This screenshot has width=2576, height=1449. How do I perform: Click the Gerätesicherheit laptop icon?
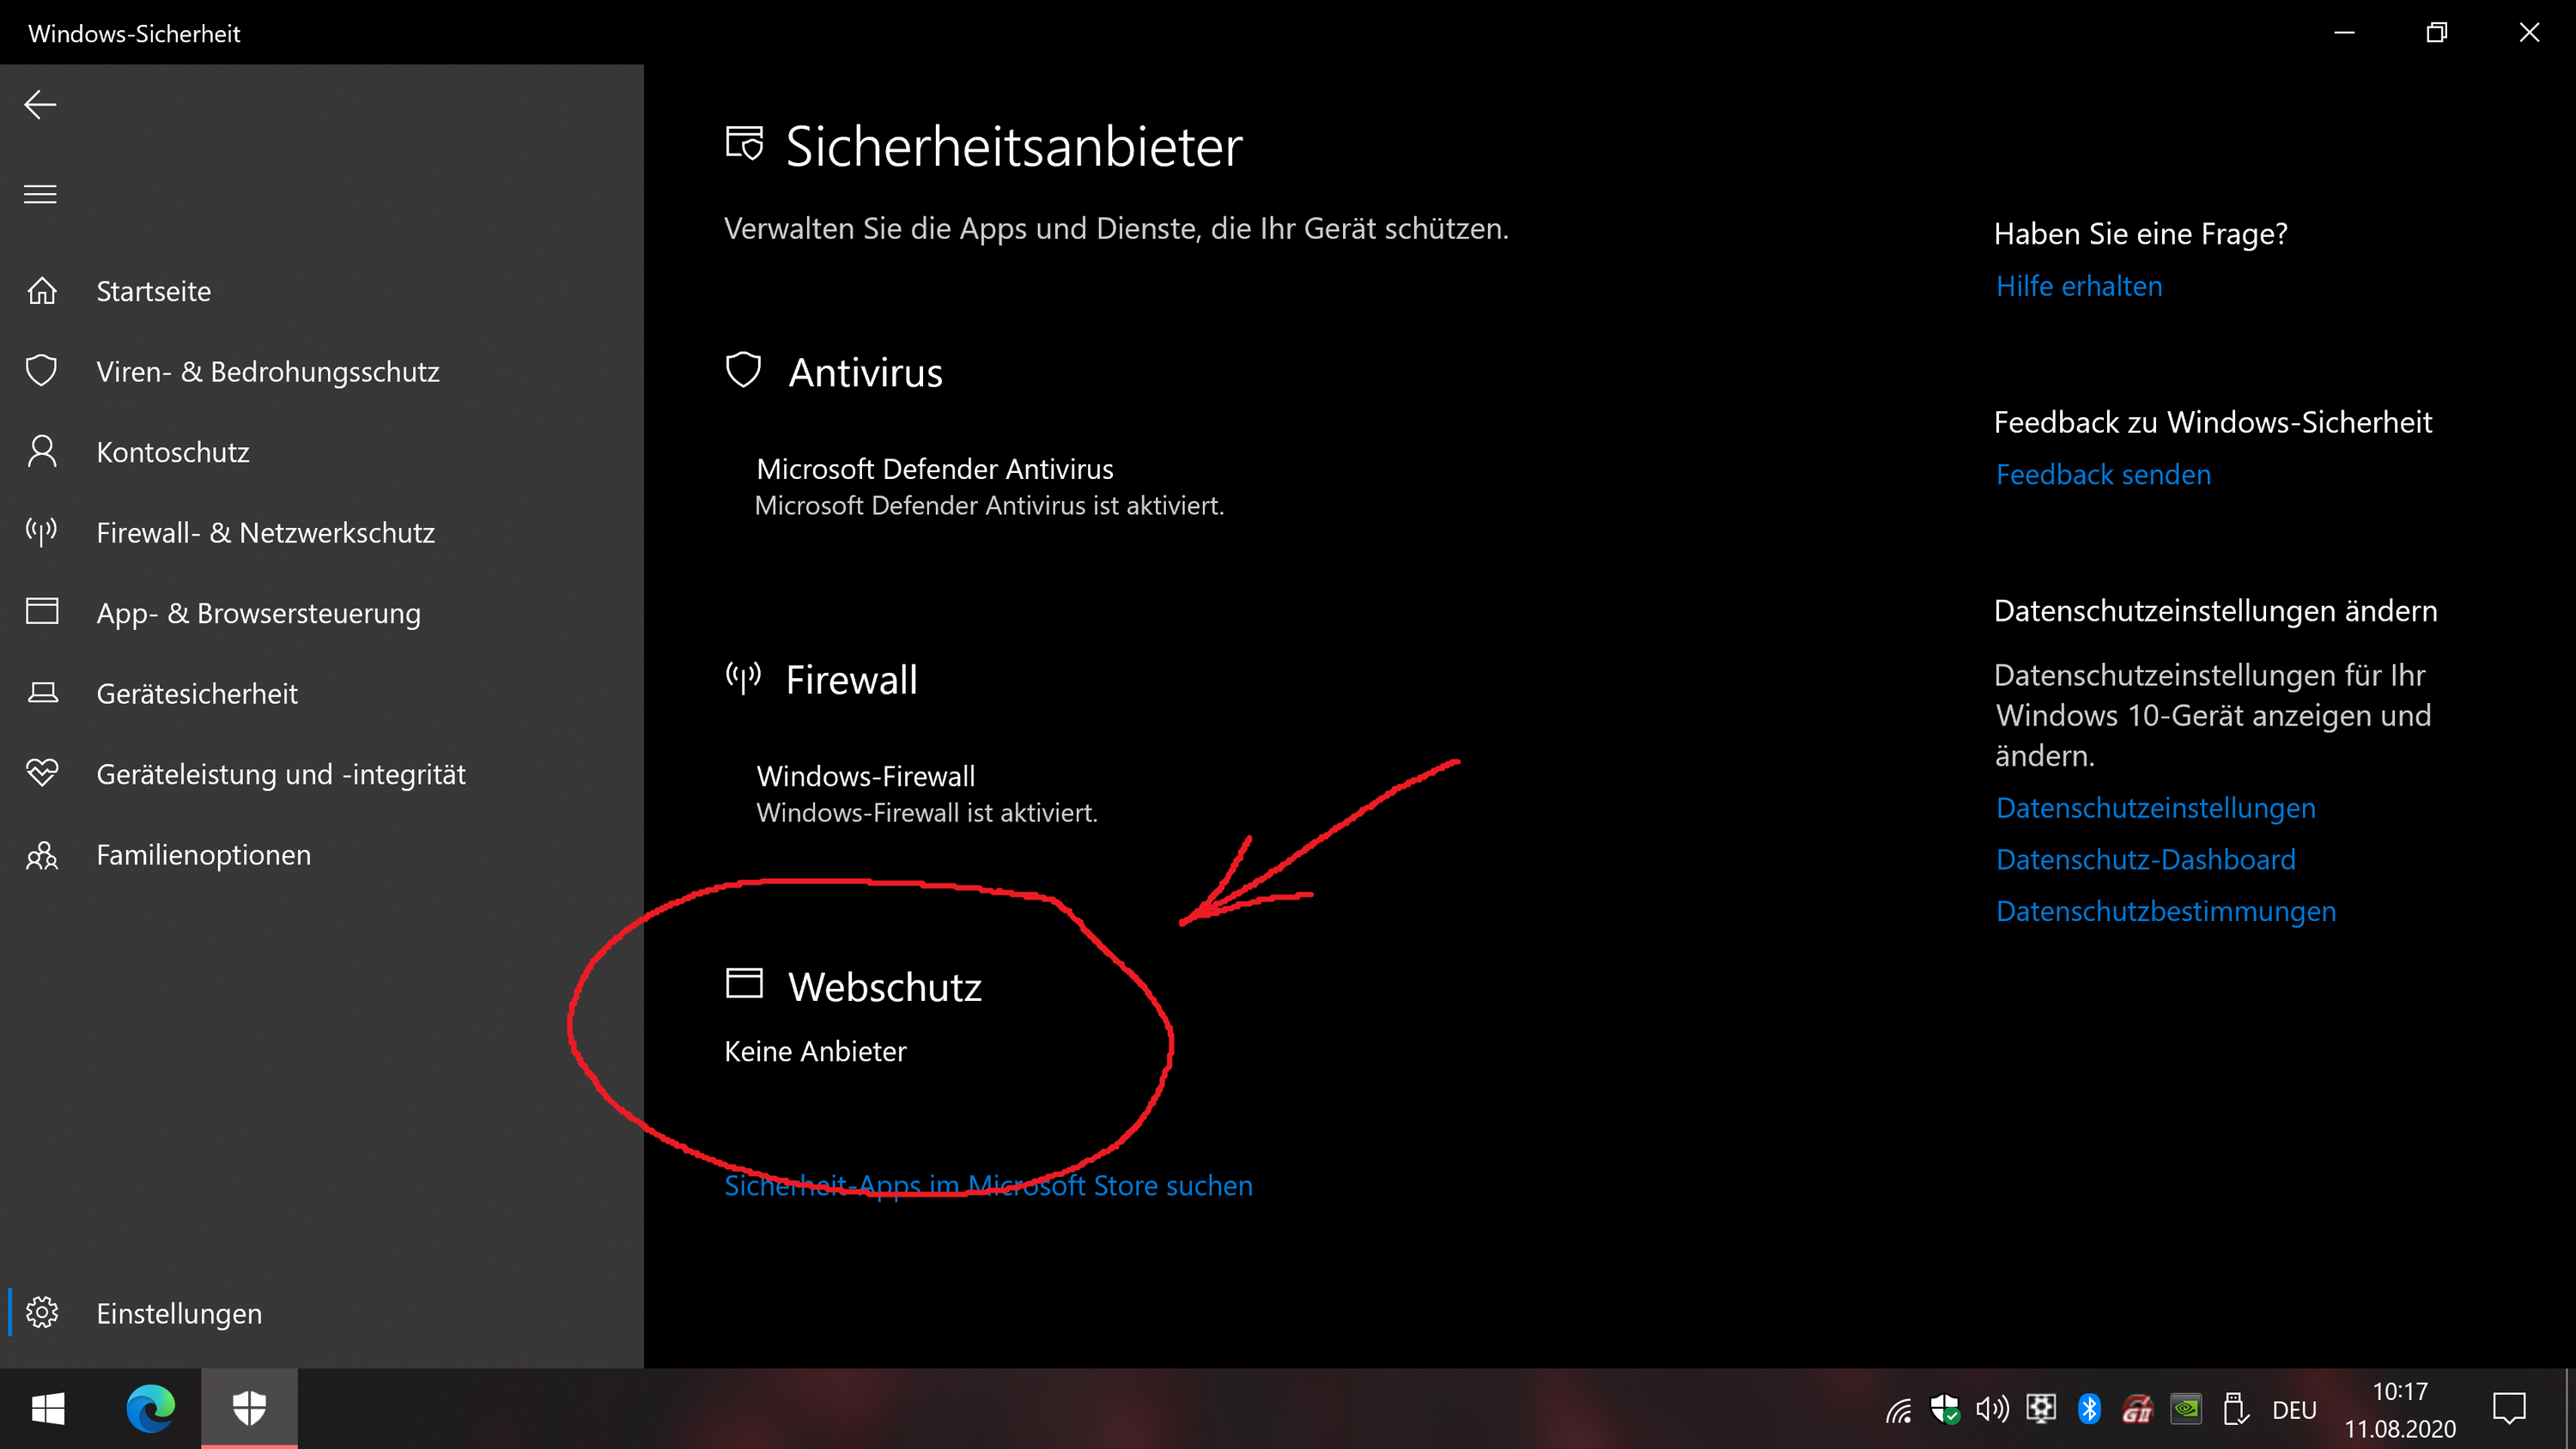point(42,693)
